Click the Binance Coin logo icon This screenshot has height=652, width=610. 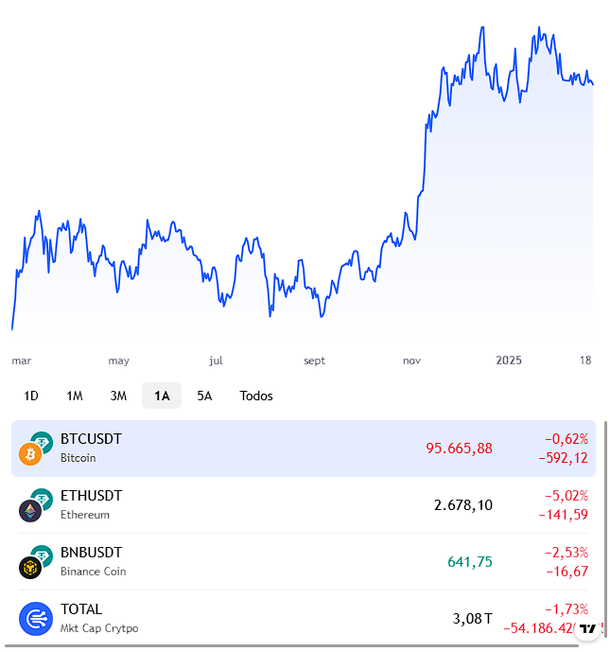pyautogui.click(x=30, y=567)
